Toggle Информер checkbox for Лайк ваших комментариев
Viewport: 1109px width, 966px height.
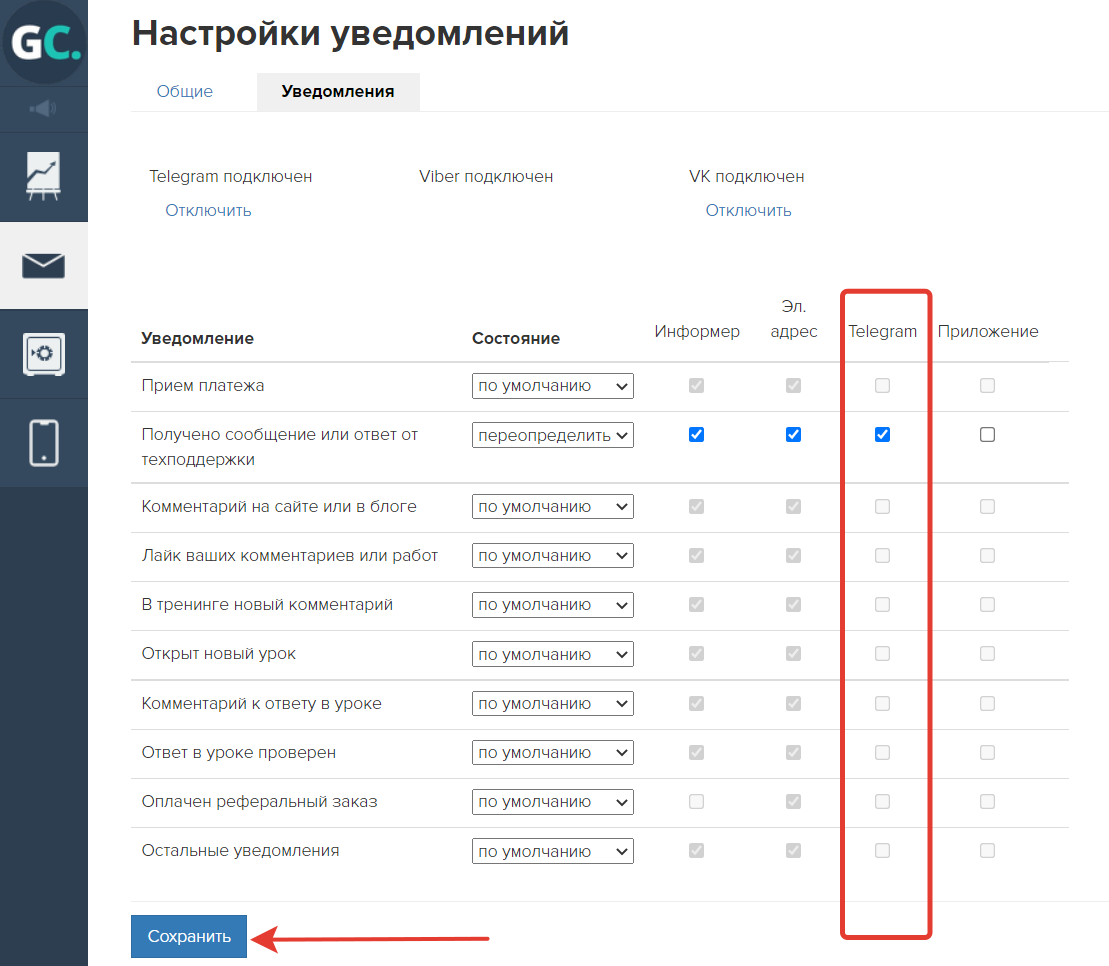pos(697,555)
